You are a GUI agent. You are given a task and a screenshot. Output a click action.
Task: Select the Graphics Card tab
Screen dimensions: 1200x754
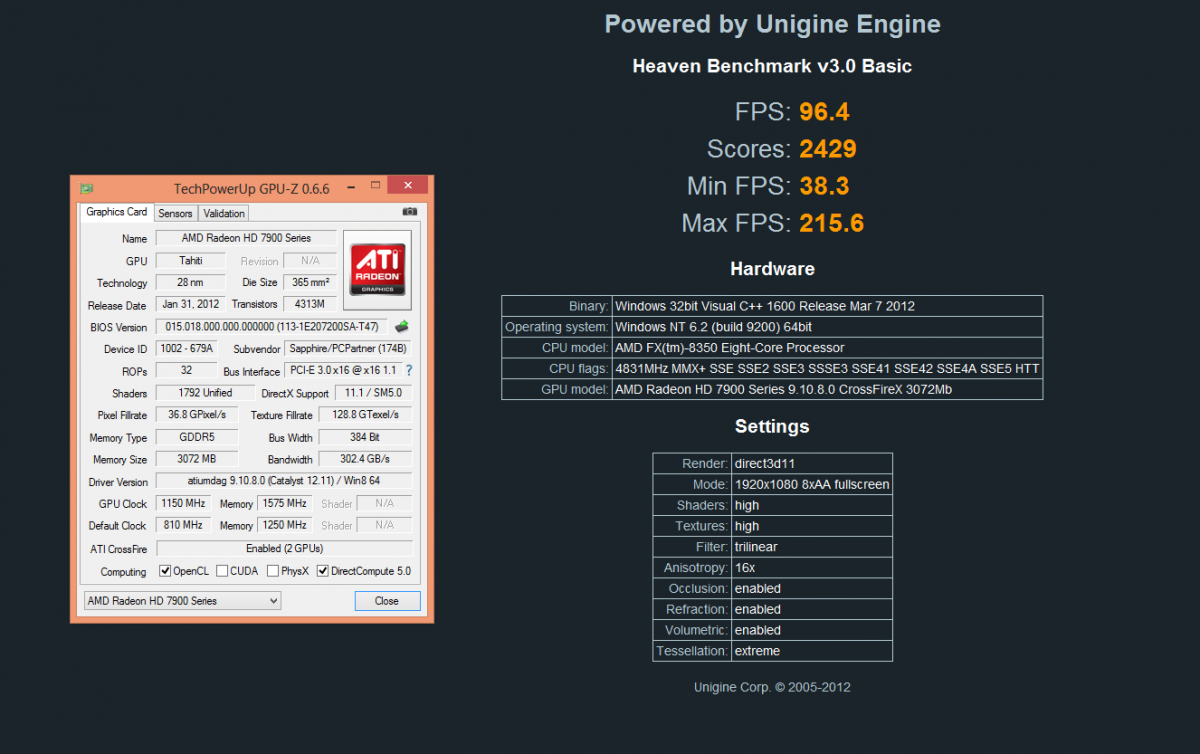(116, 212)
